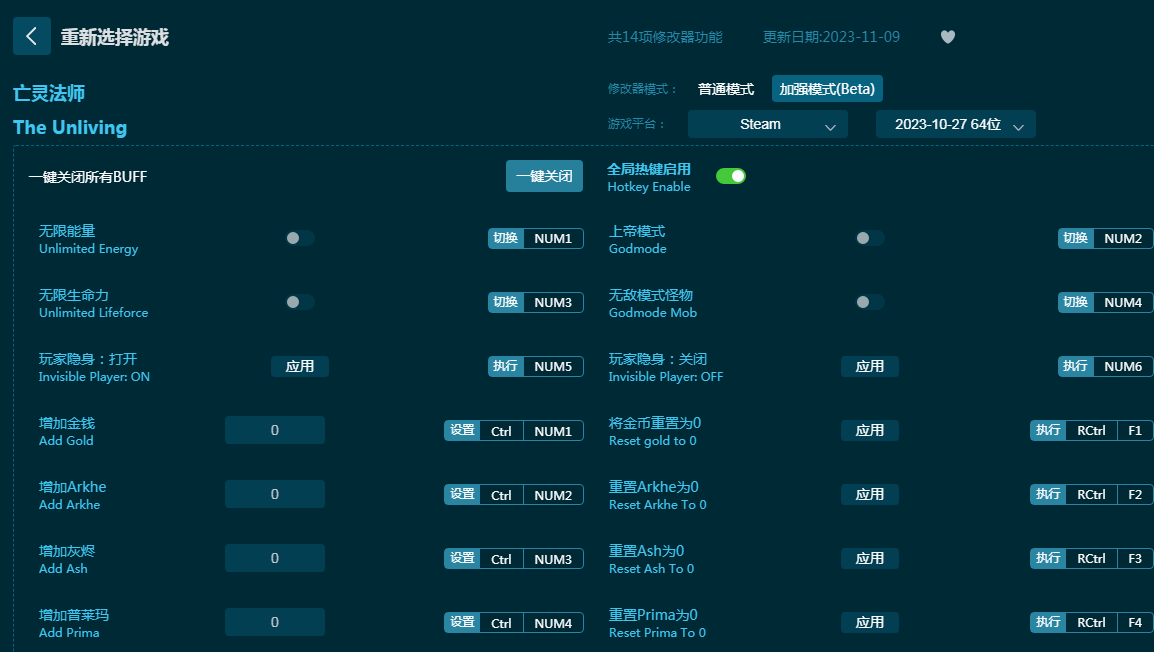Click 更新日期:2023-11-09 text
Image resolution: width=1154 pixels, height=652 pixels.
(831, 37)
